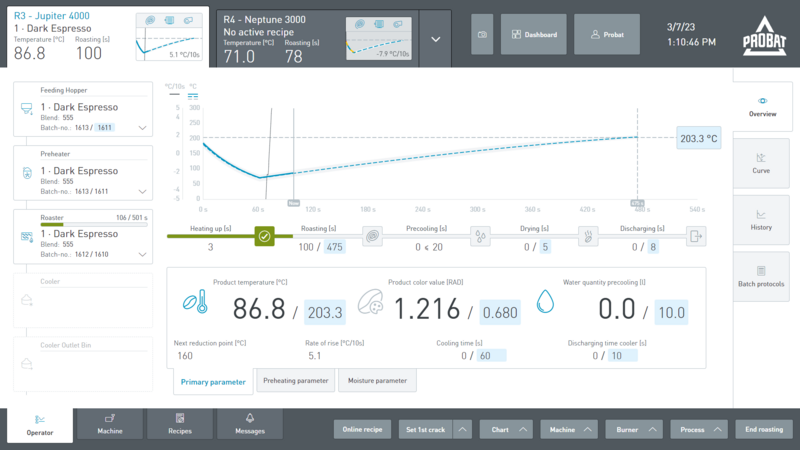Switch to the Moisture parameter tab
Screen dimensions: 800x450
pos(377,380)
